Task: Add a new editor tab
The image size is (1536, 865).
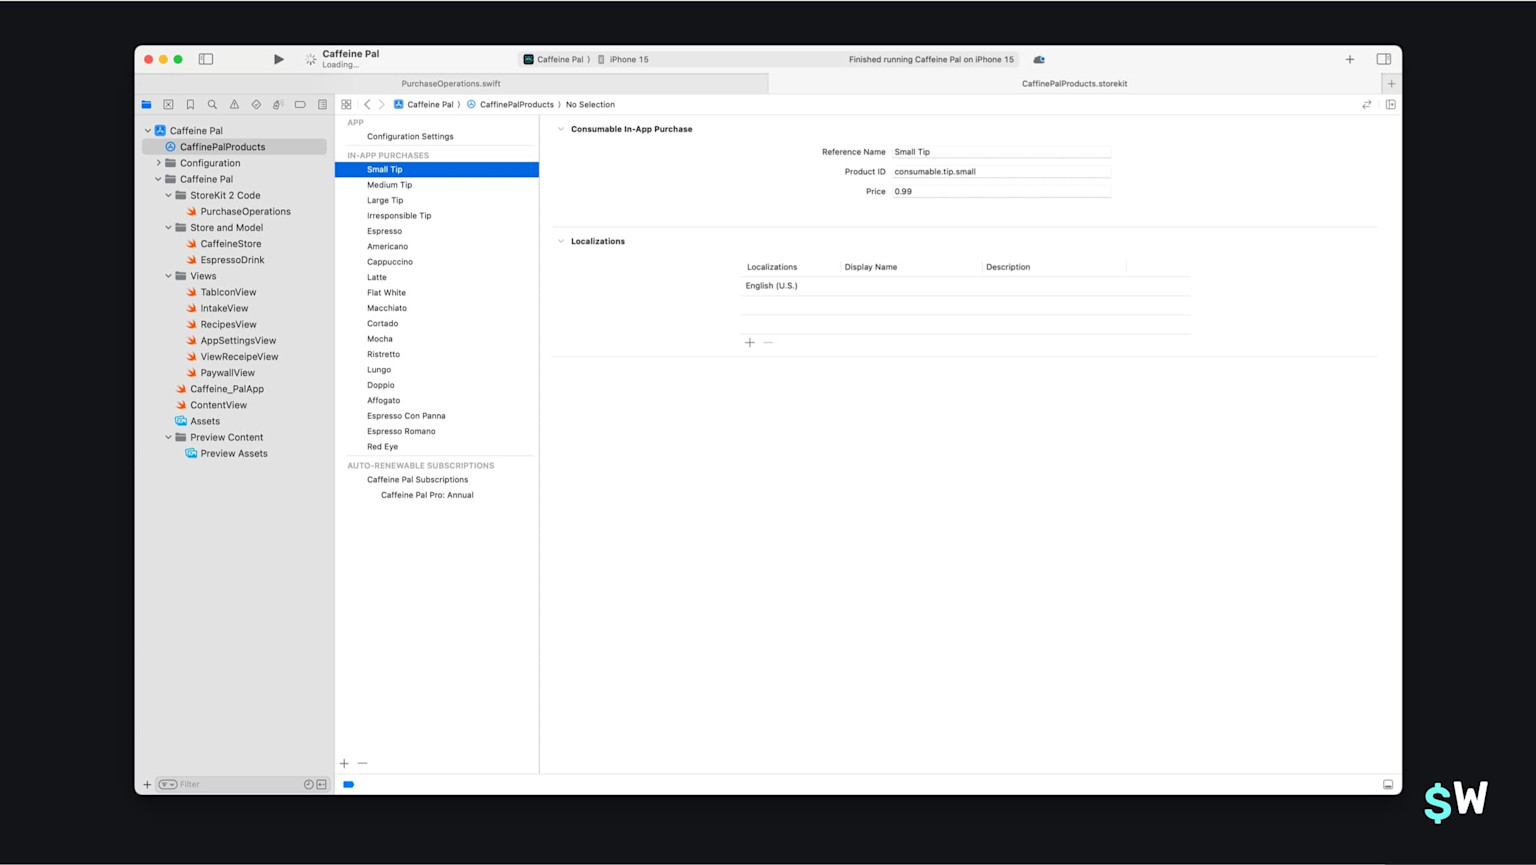Action: (x=1391, y=84)
